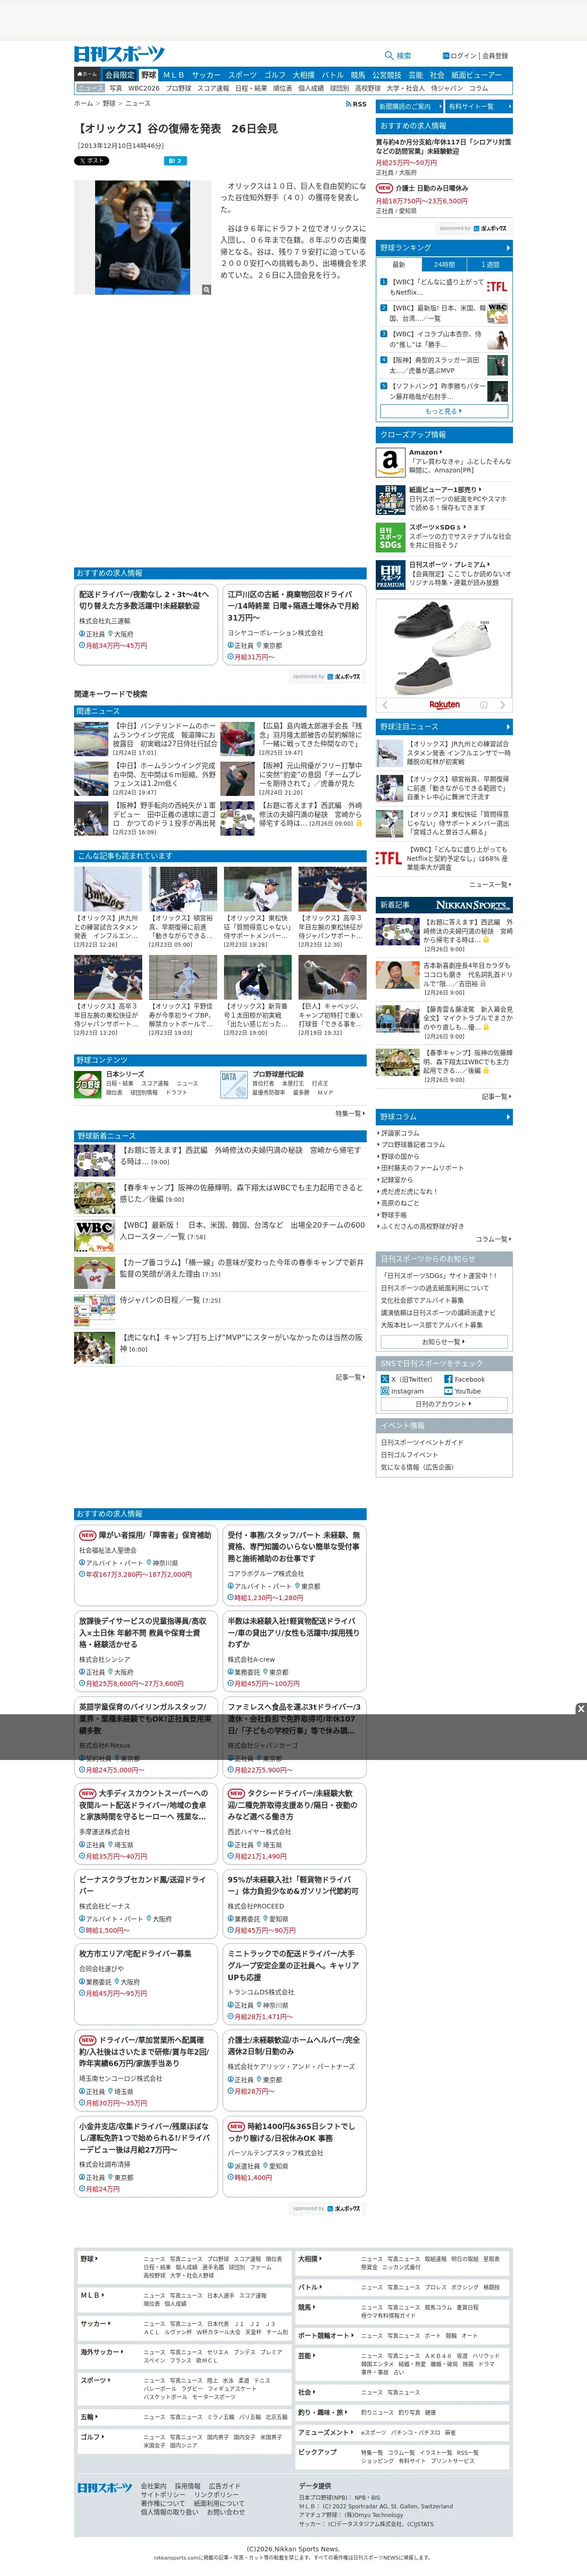This screenshot has width=587, height=2576.
Task: Open the Buffaloes thumbnail JR九州 practice match article
Action: (107, 889)
